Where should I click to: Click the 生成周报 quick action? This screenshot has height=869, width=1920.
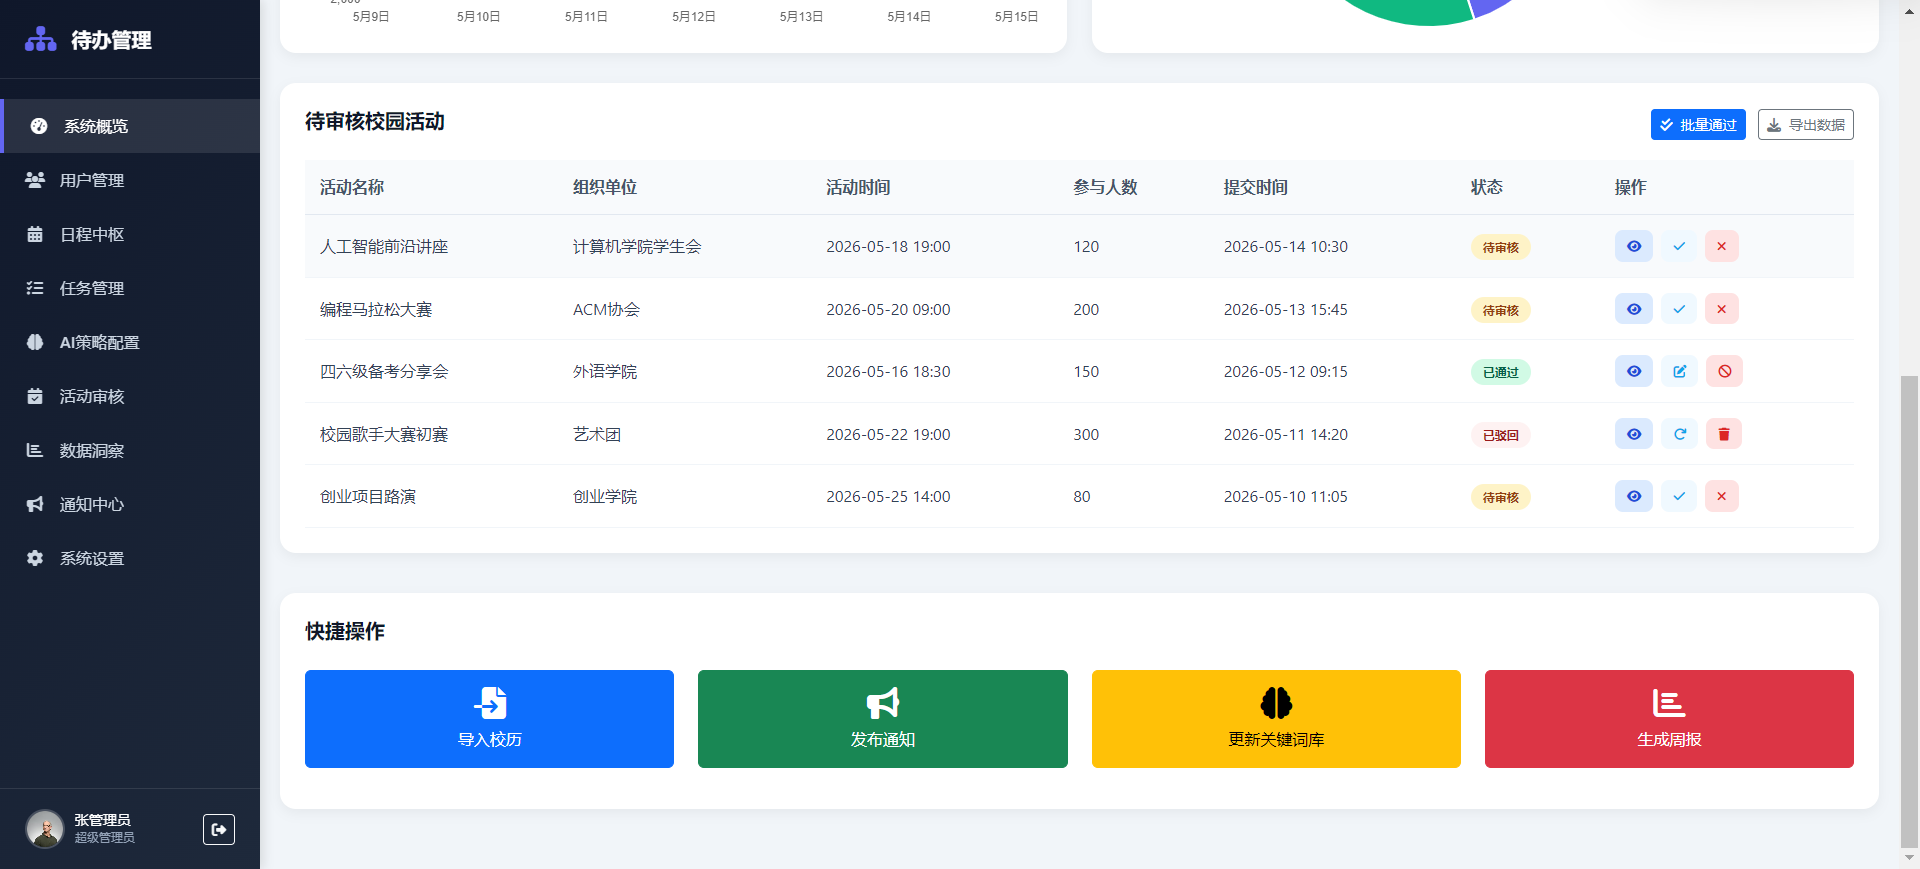(x=1669, y=719)
